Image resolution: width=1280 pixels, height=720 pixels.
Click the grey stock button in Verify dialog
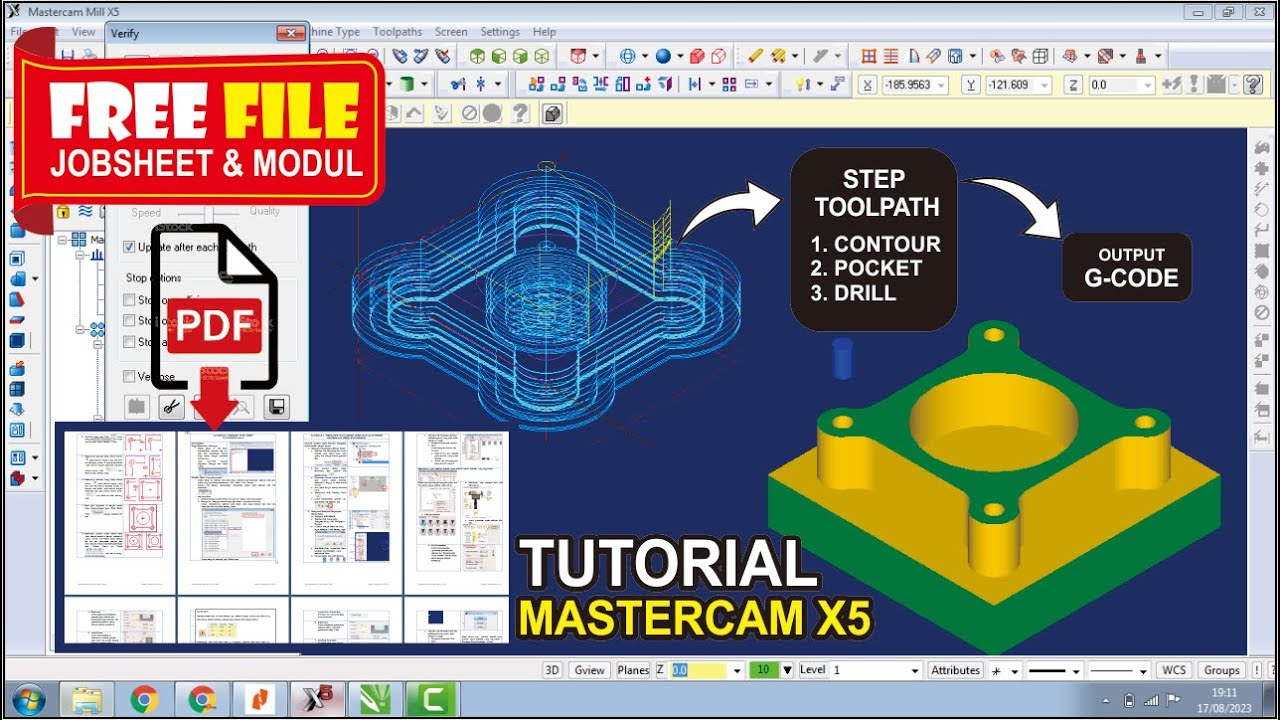pyautogui.click(x=137, y=406)
